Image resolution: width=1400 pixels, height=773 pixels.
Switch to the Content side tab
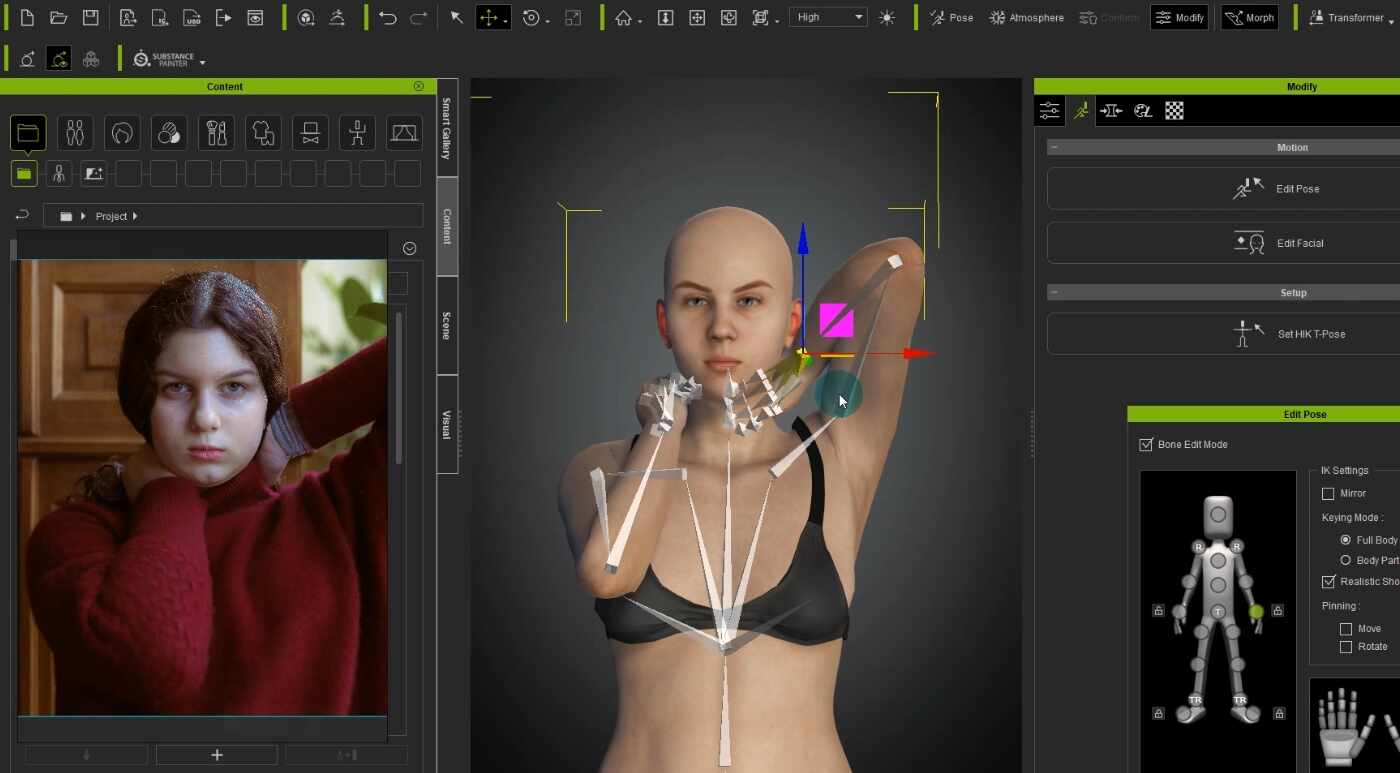(447, 226)
